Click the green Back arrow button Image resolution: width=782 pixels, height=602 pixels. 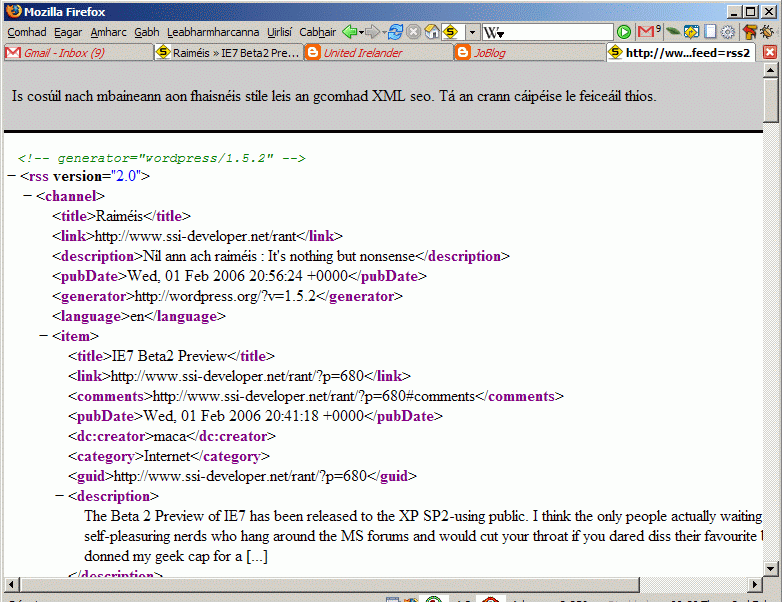pos(350,32)
